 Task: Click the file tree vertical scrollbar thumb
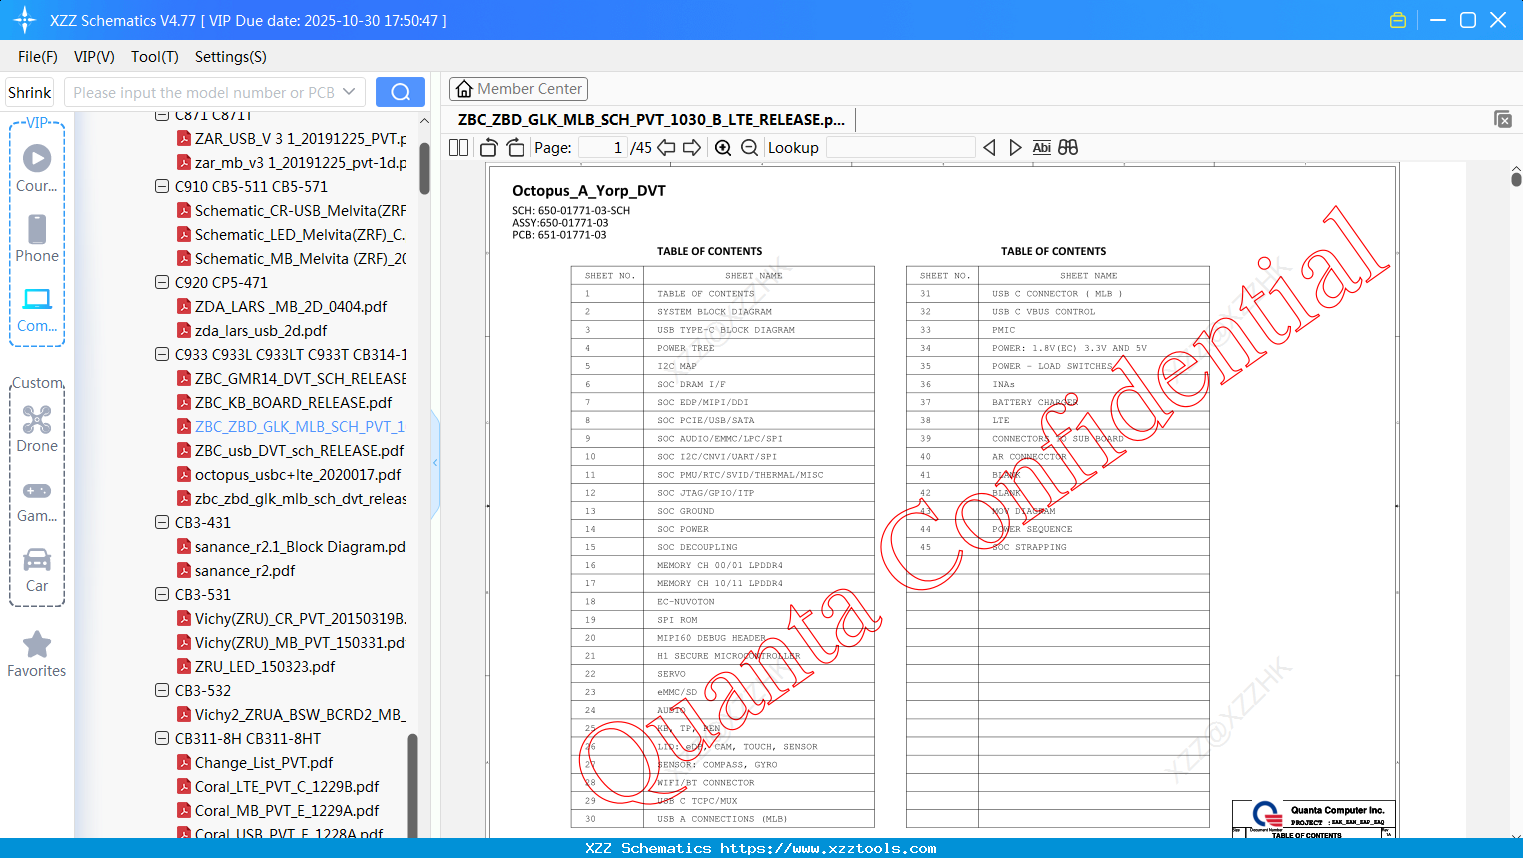pyautogui.click(x=424, y=168)
